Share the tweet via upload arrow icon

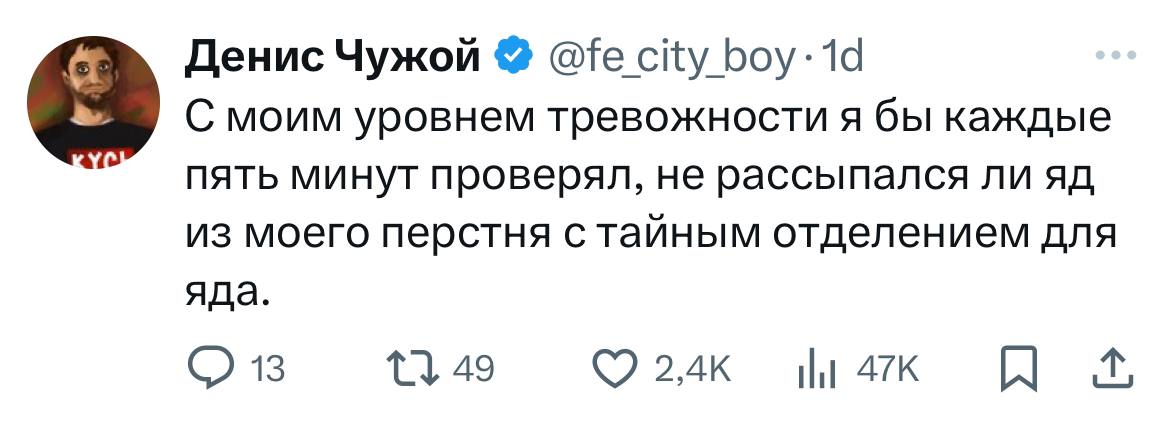point(1112,369)
